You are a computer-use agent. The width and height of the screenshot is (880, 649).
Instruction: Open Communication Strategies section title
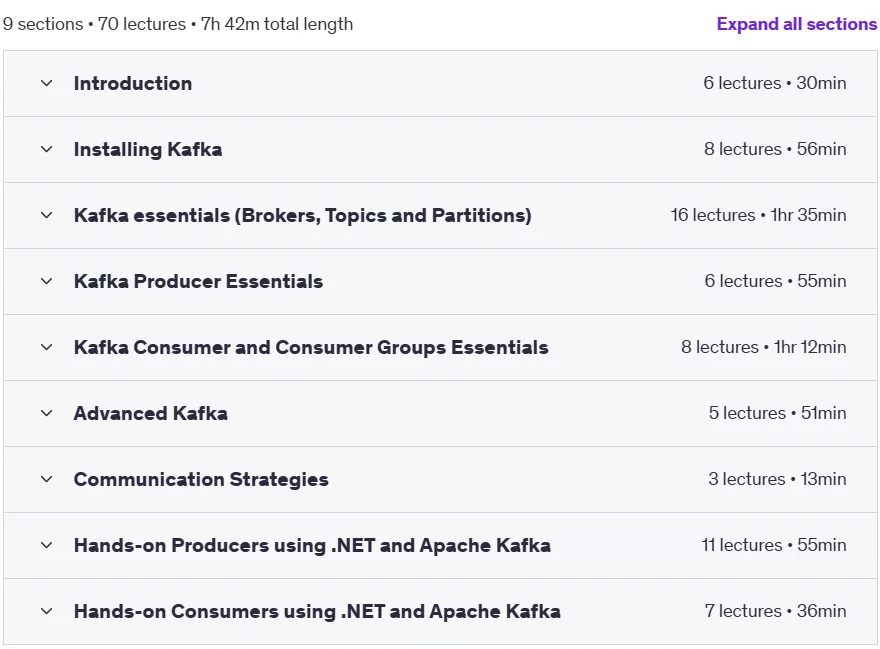tap(201, 479)
